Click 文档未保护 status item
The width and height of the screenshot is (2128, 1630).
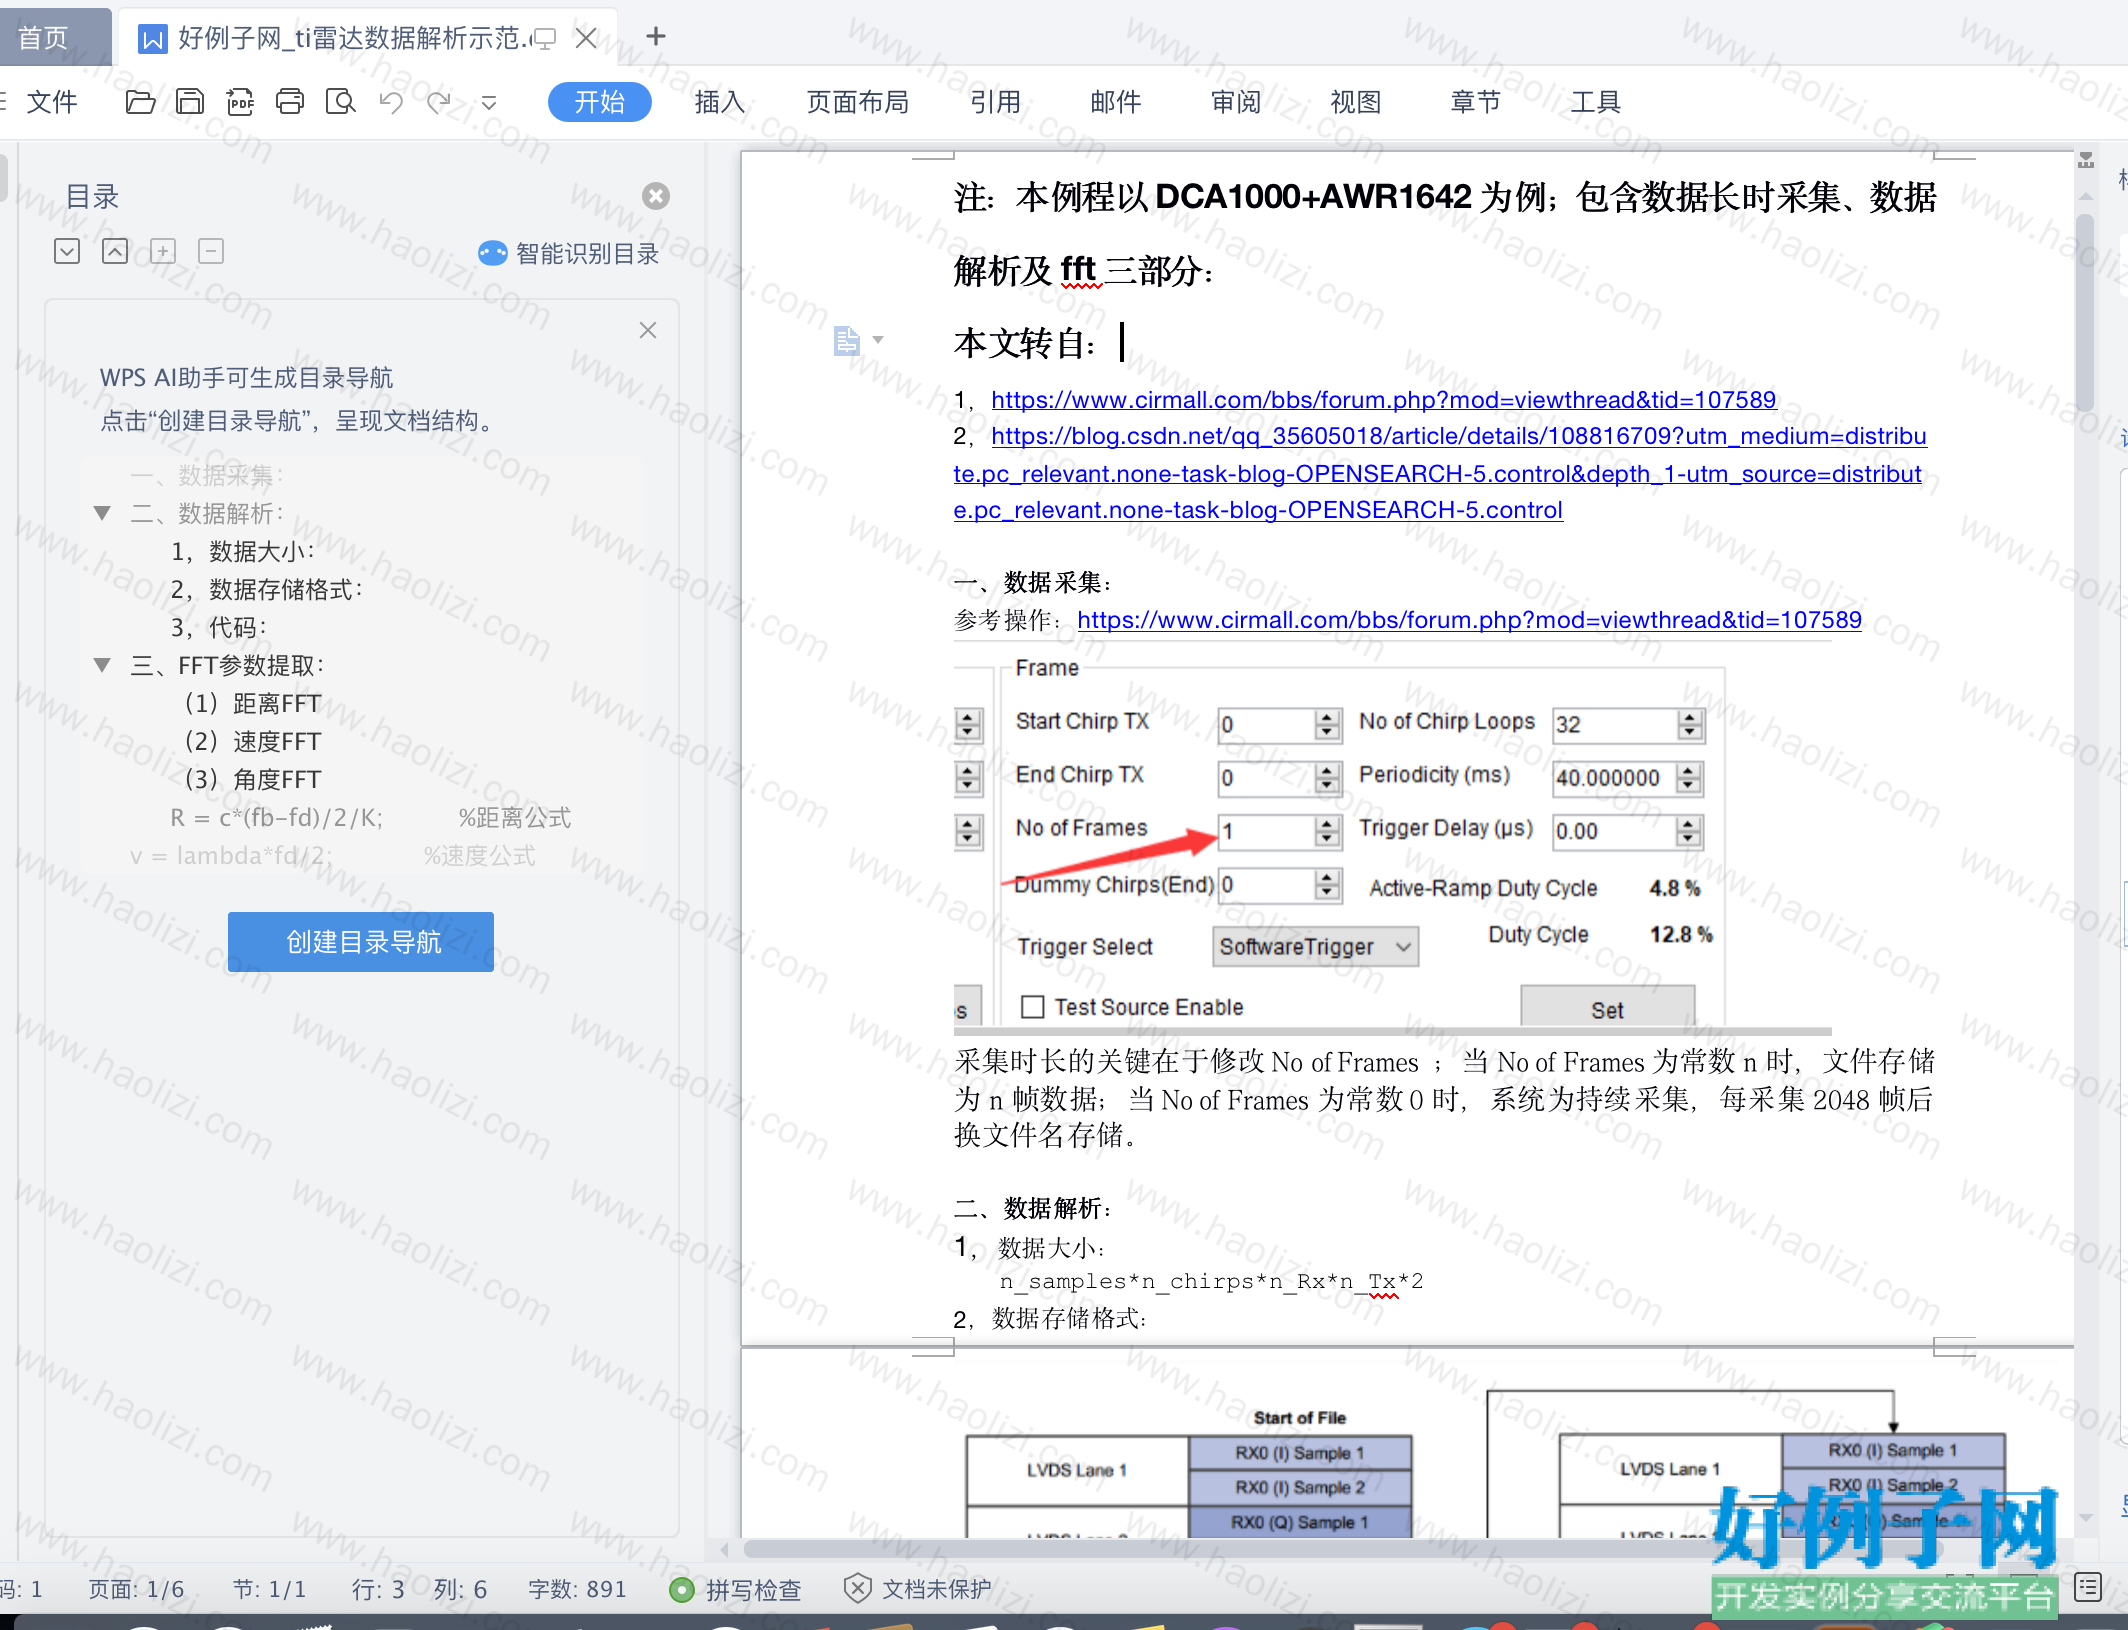[918, 1589]
